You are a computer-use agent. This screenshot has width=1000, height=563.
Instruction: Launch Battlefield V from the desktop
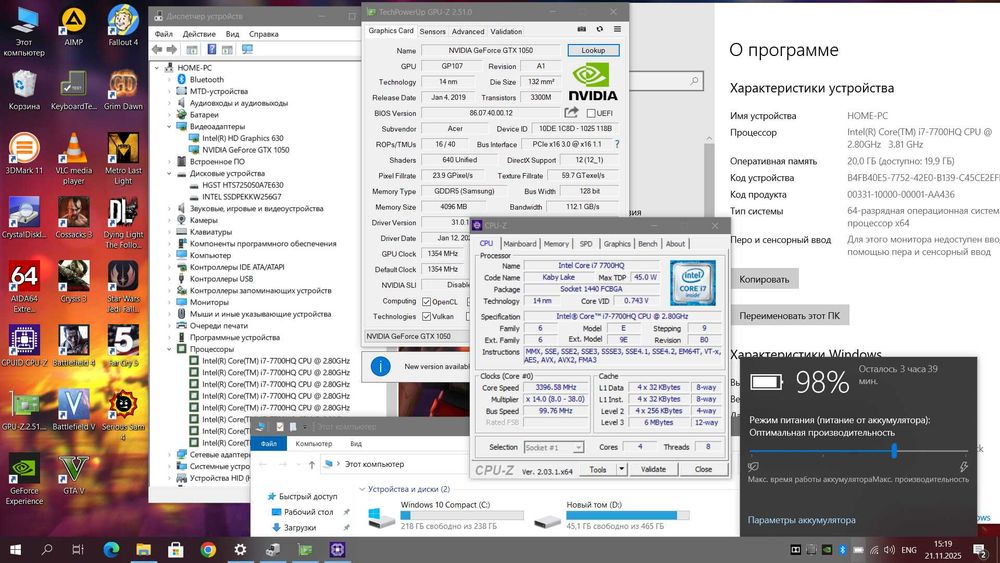click(x=73, y=410)
